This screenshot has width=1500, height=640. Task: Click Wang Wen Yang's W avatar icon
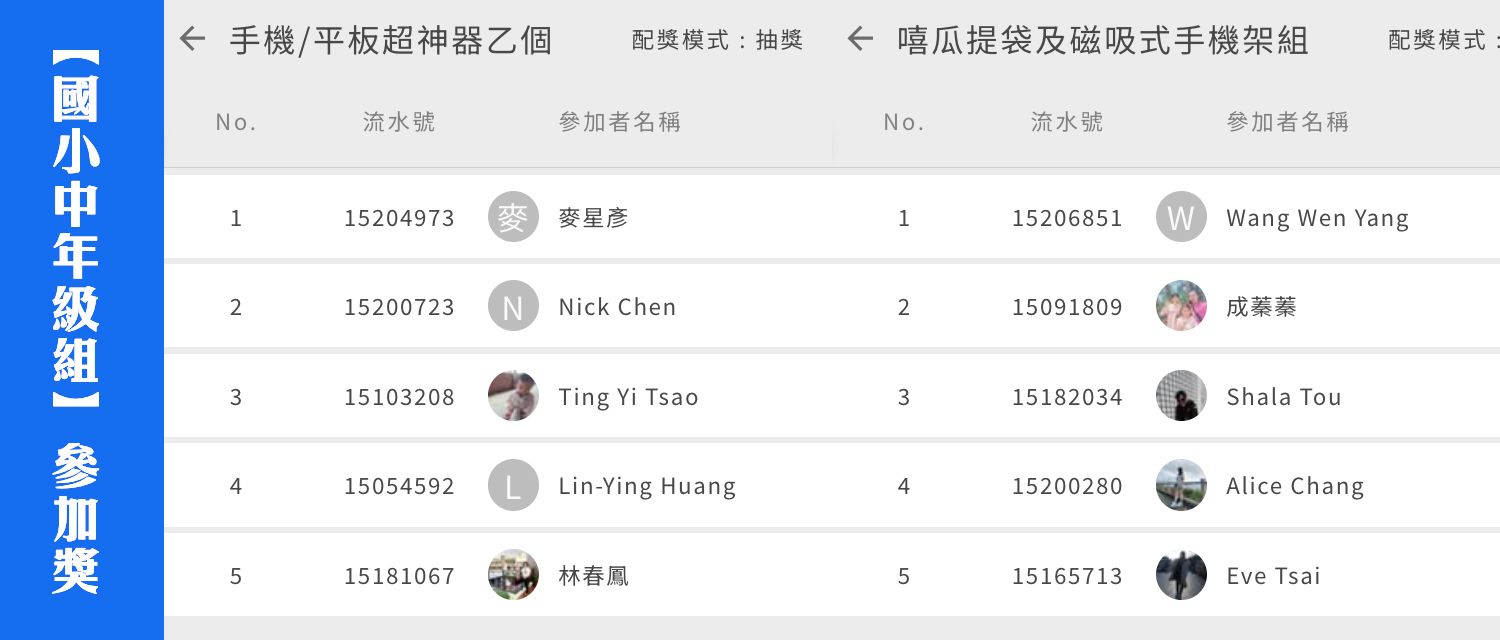[x=1181, y=217]
